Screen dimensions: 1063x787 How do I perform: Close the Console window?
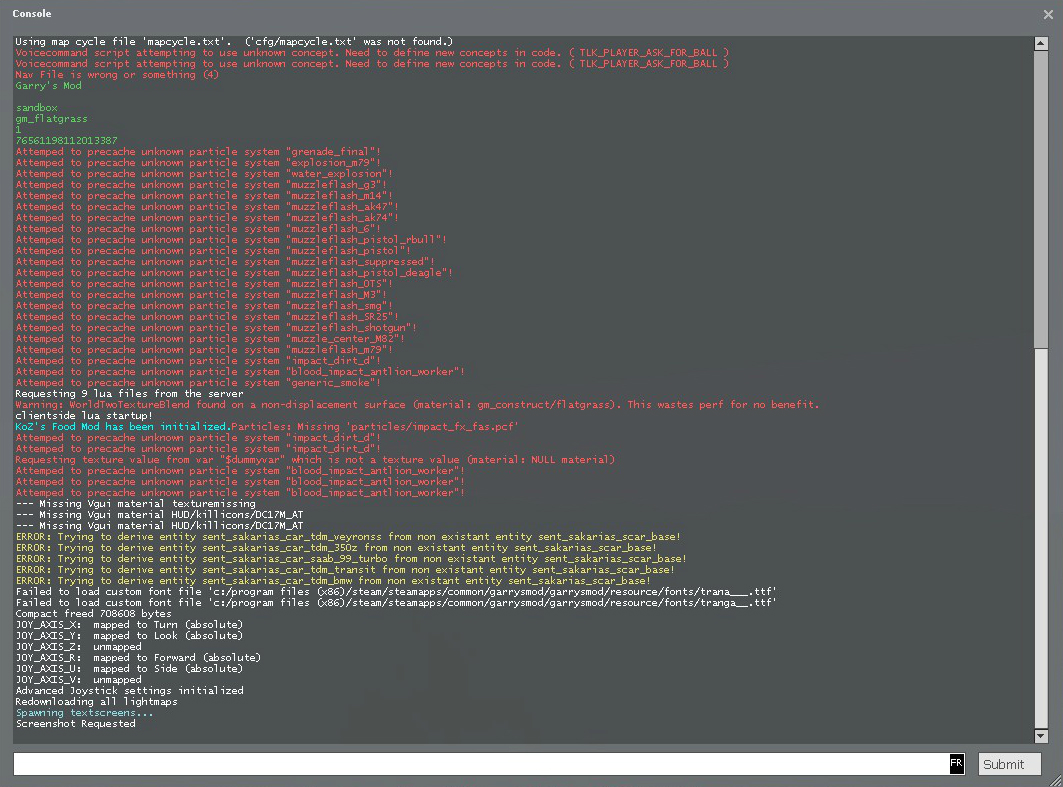coord(1048,14)
